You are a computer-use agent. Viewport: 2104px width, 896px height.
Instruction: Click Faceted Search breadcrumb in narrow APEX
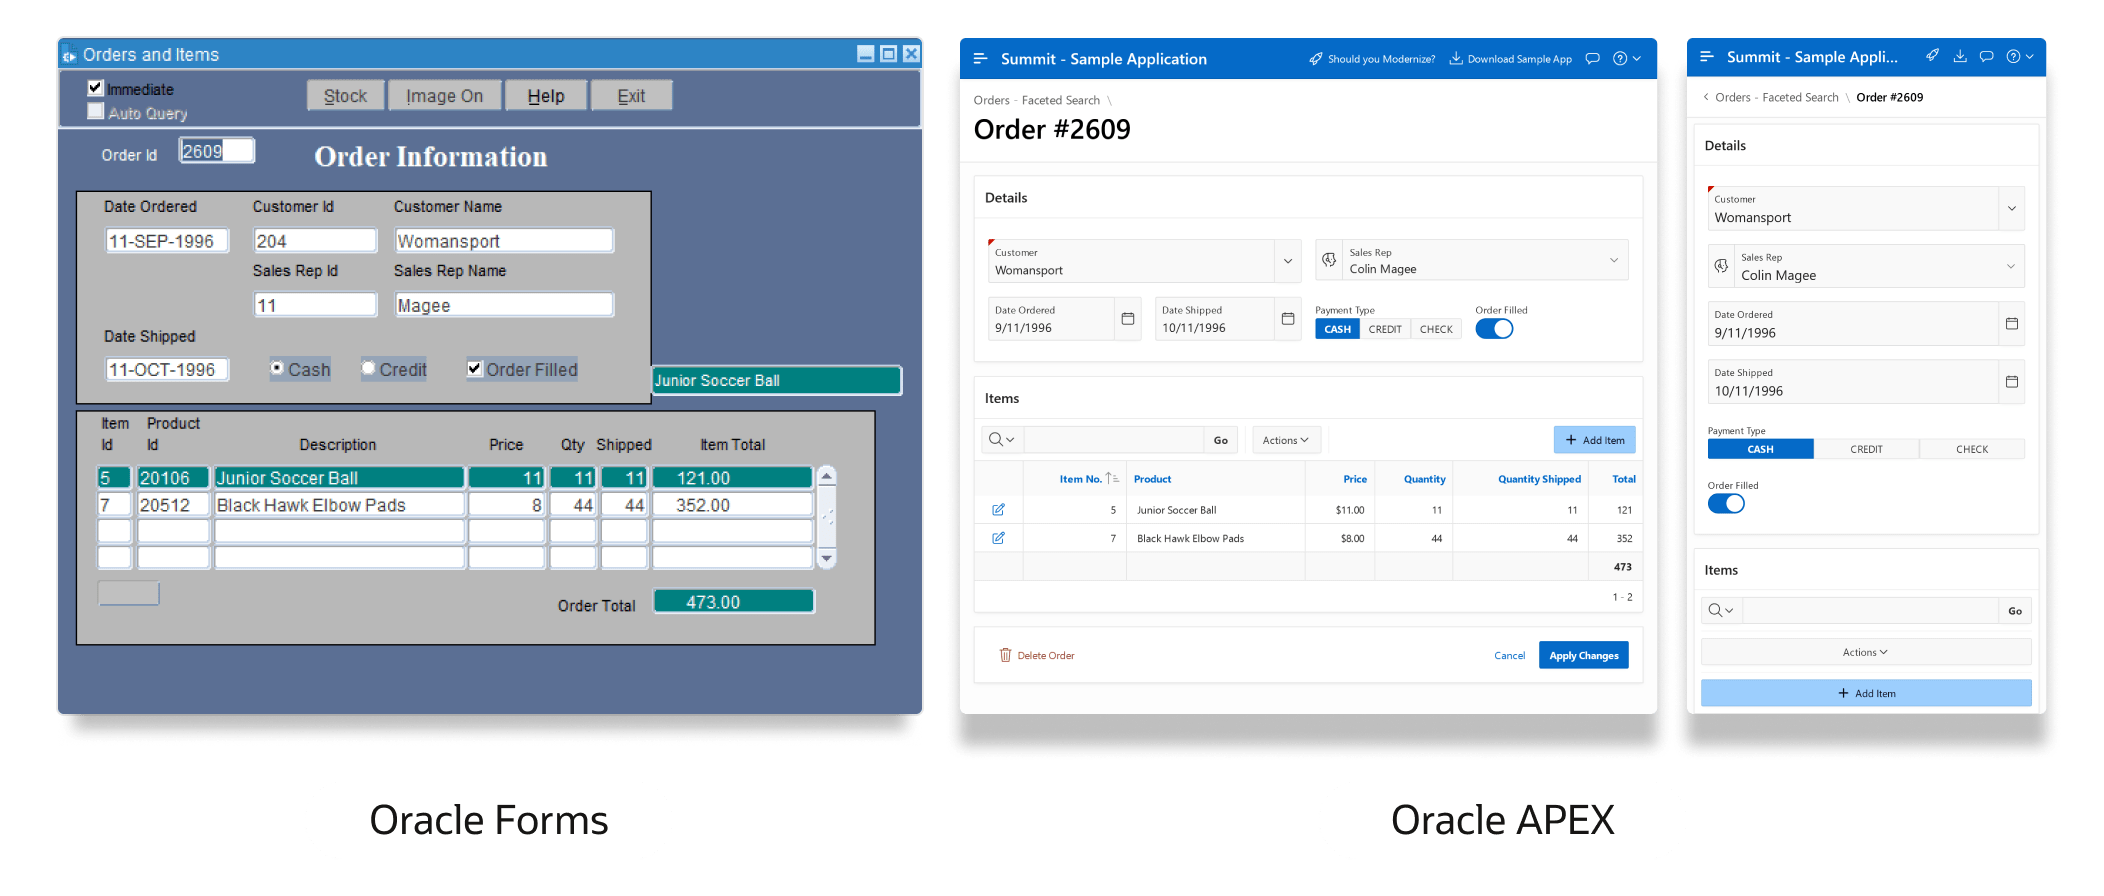point(1800,97)
